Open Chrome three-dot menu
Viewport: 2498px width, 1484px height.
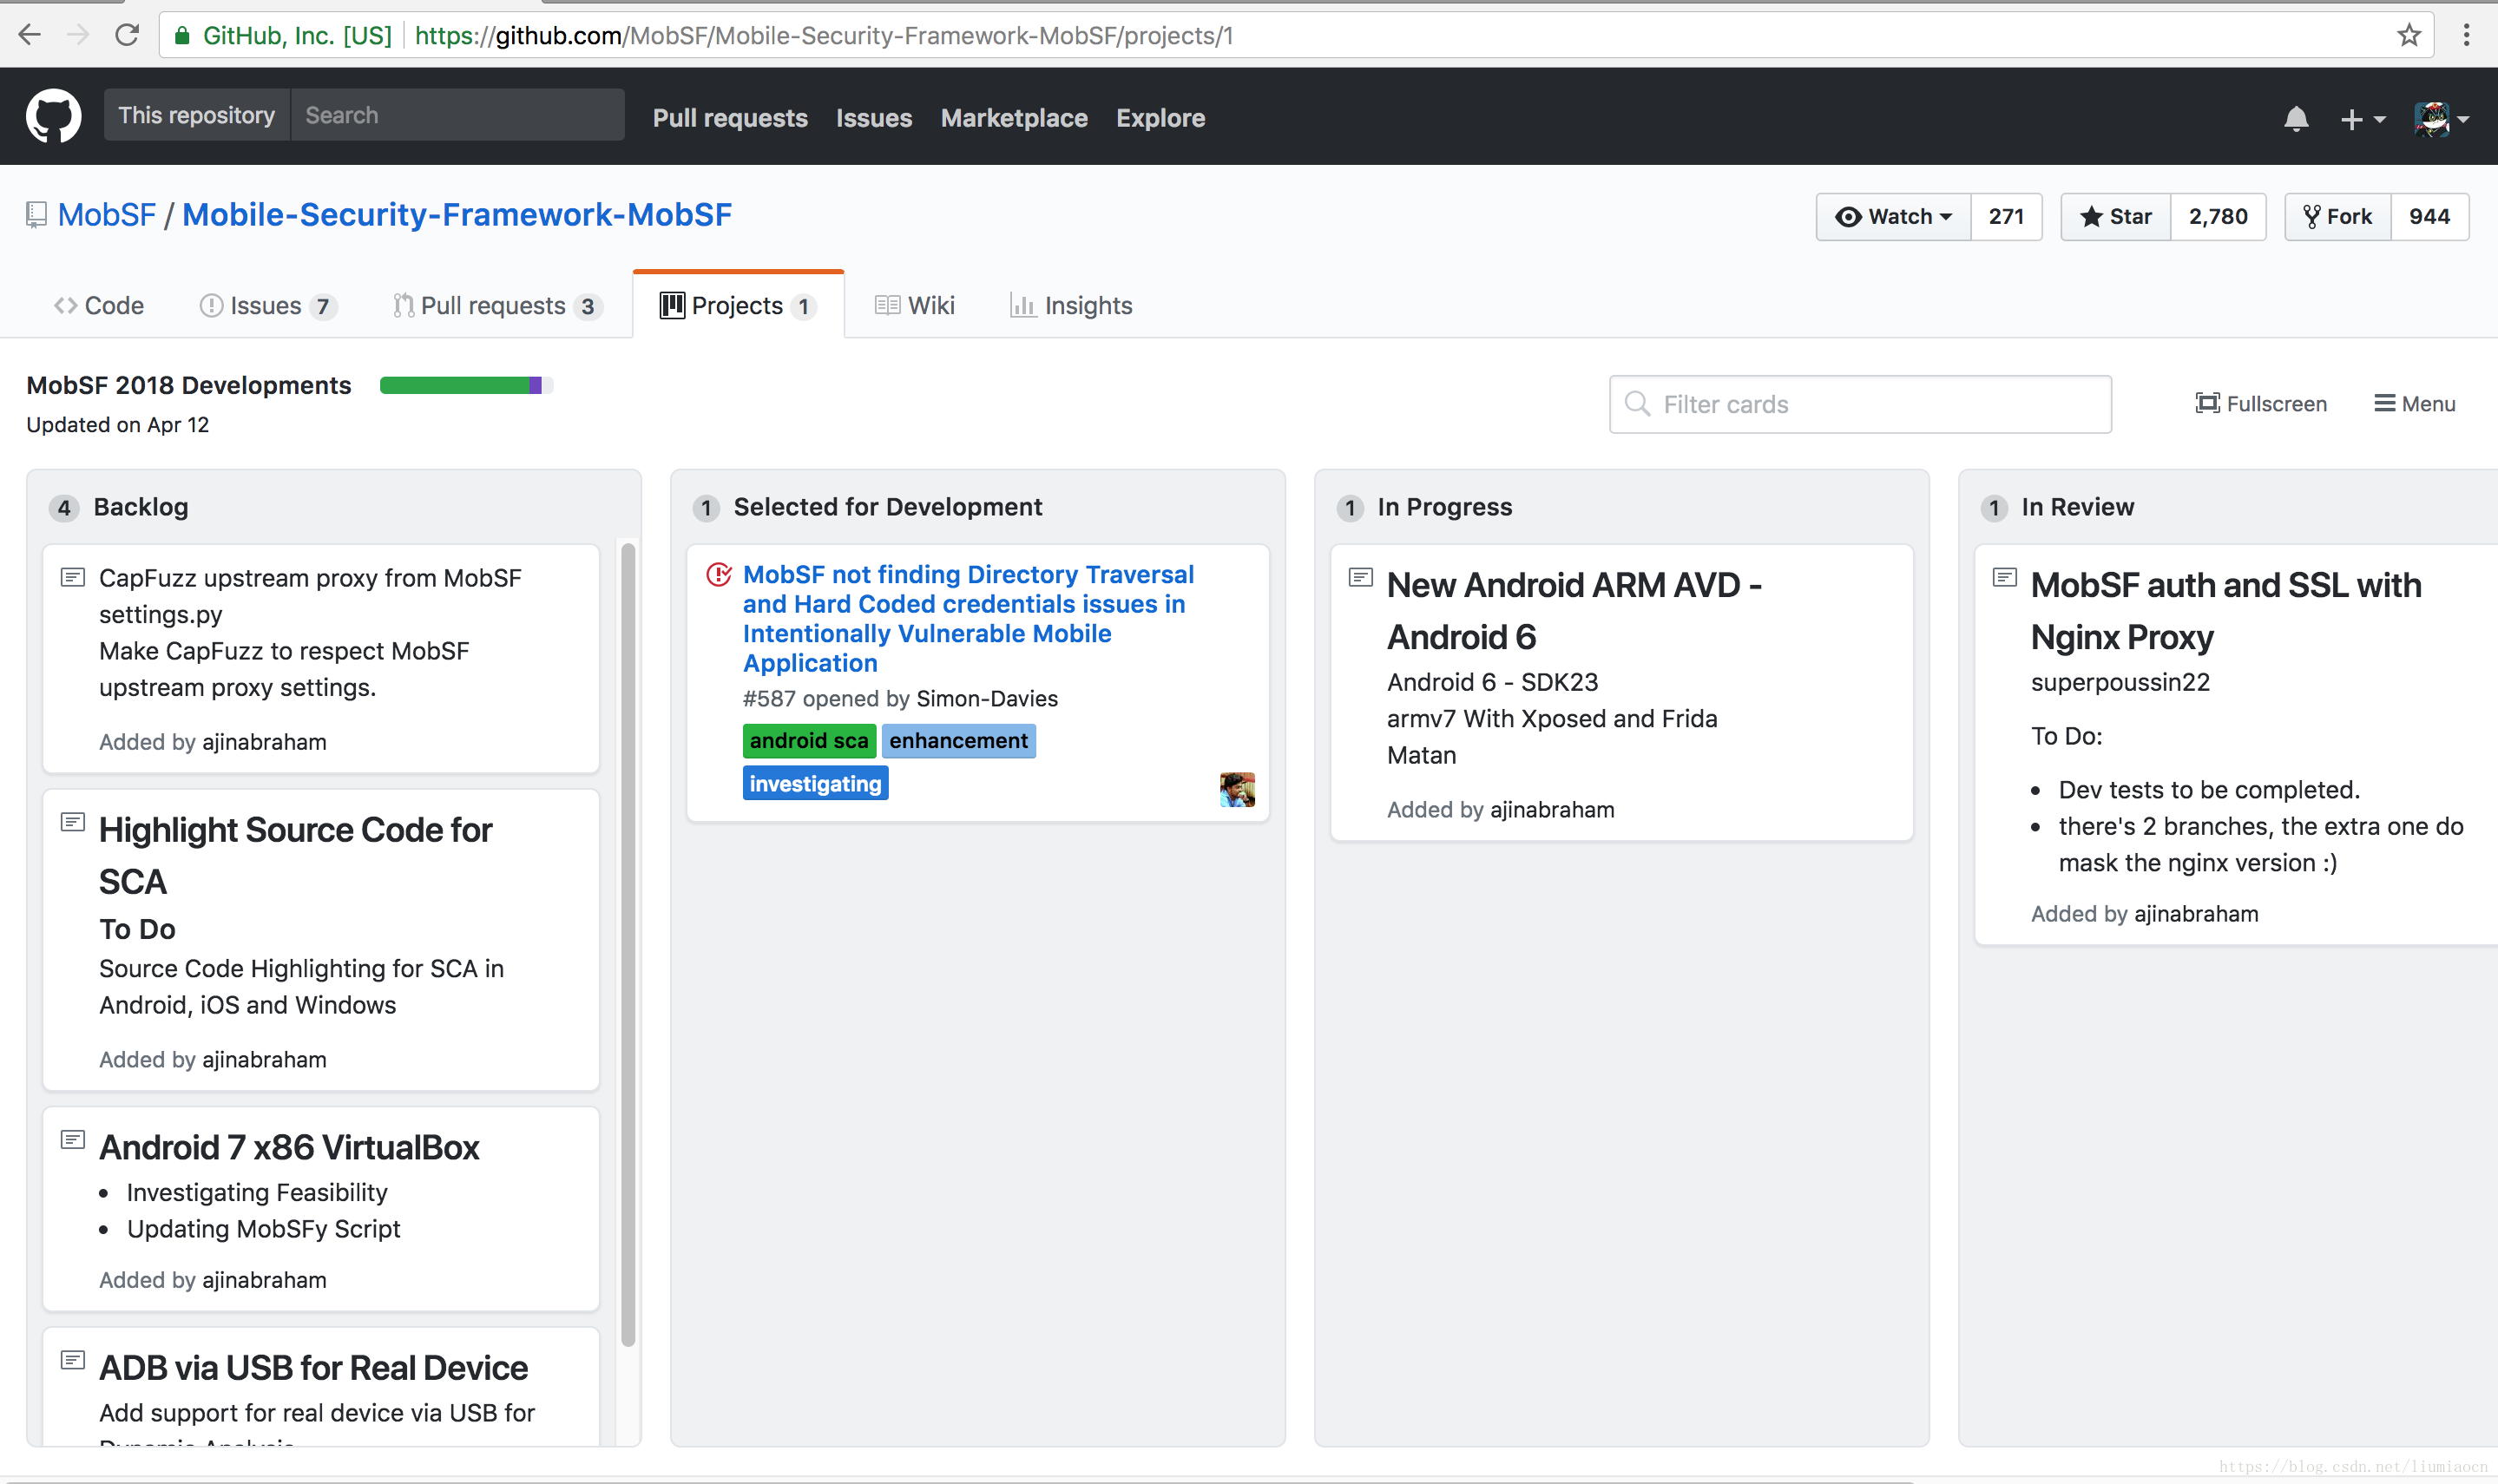coord(2466,35)
